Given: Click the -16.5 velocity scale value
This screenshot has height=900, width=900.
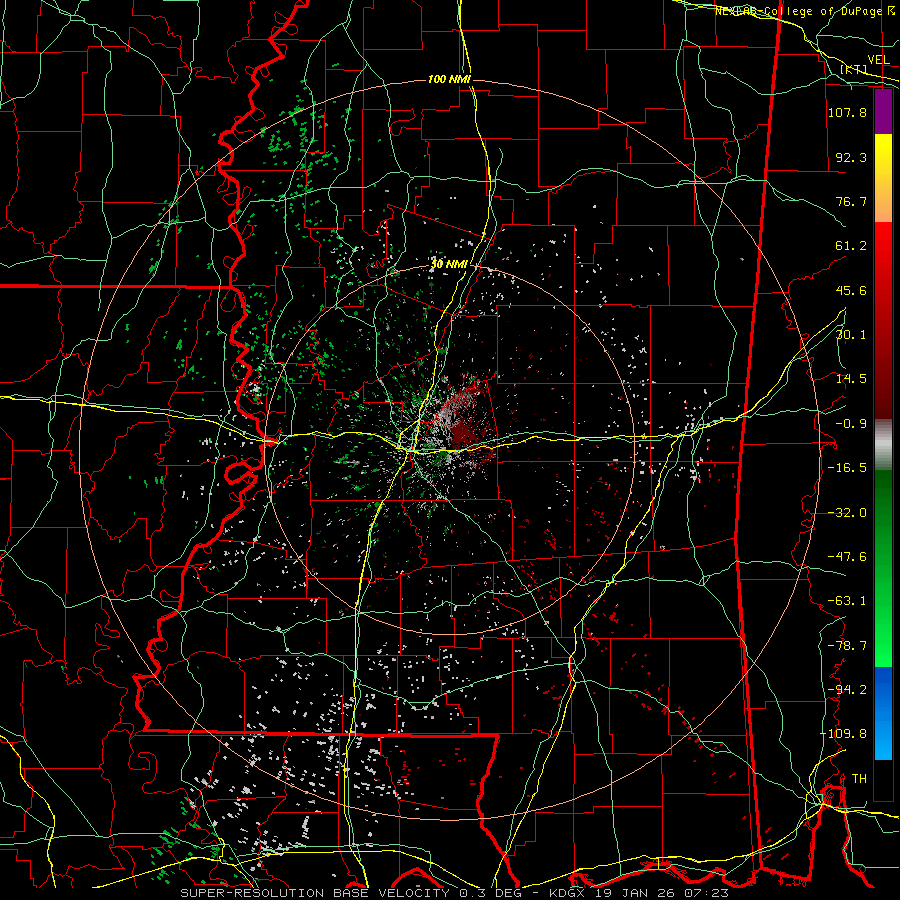Looking at the screenshot, I should 847,468.
